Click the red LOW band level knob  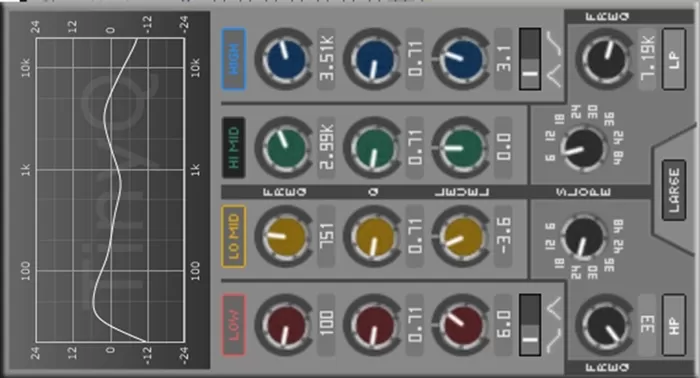coord(462,325)
